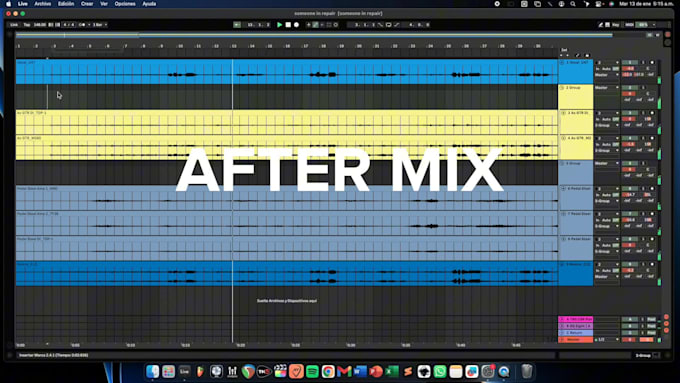Unfold the 2 Group track
Viewport: 680px width, 383px height.
pyautogui.click(x=562, y=88)
